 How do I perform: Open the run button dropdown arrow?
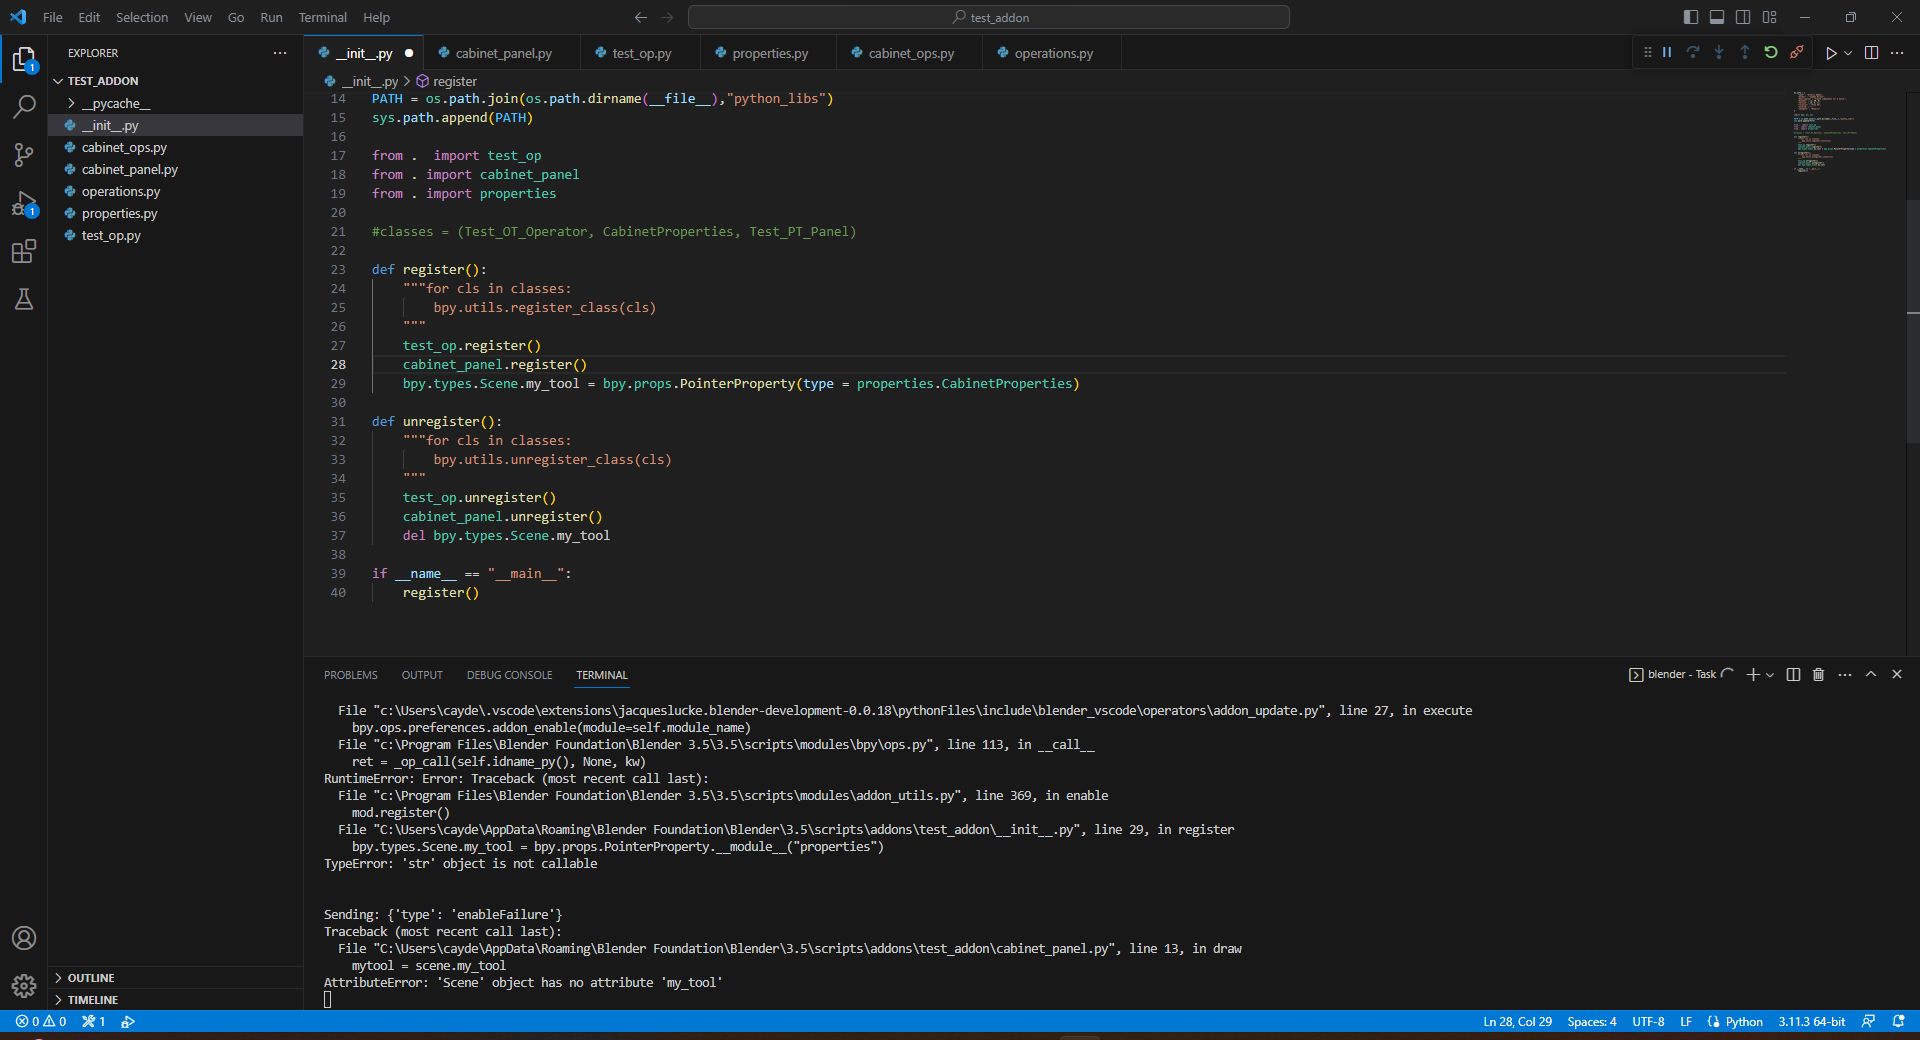pyautogui.click(x=1848, y=53)
